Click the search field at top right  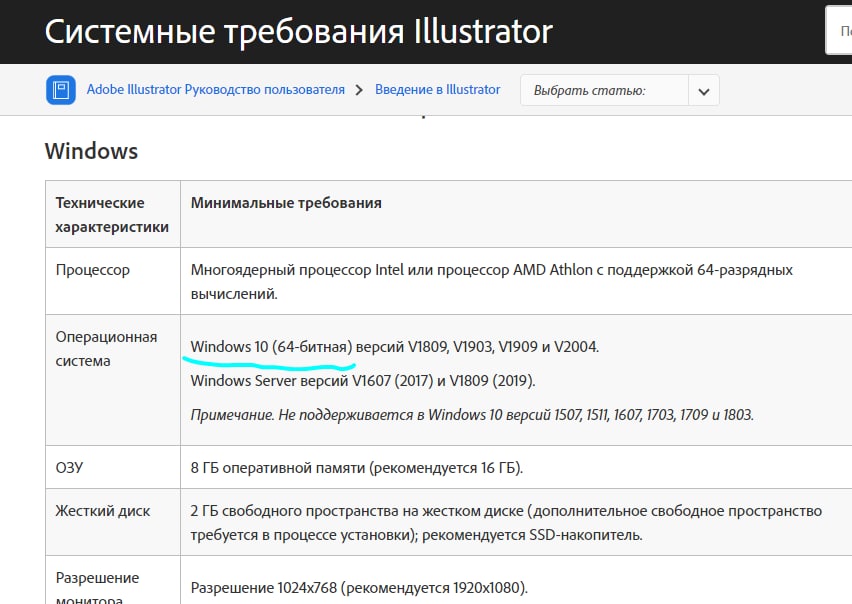(x=838, y=31)
